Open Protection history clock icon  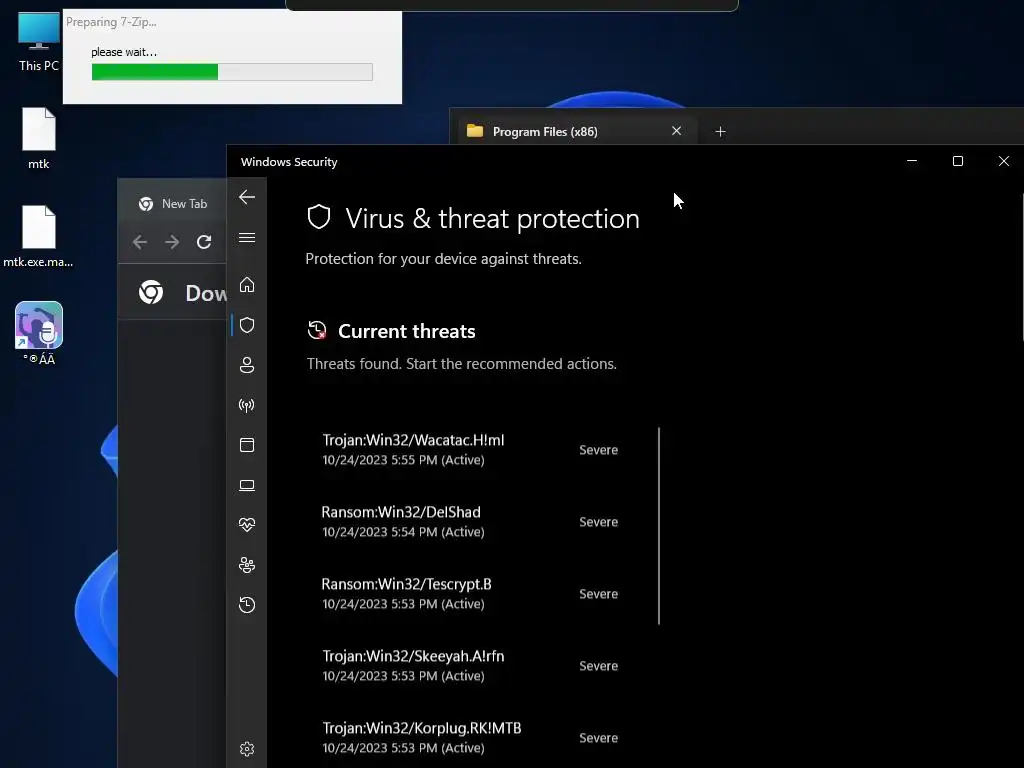pos(247,605)
